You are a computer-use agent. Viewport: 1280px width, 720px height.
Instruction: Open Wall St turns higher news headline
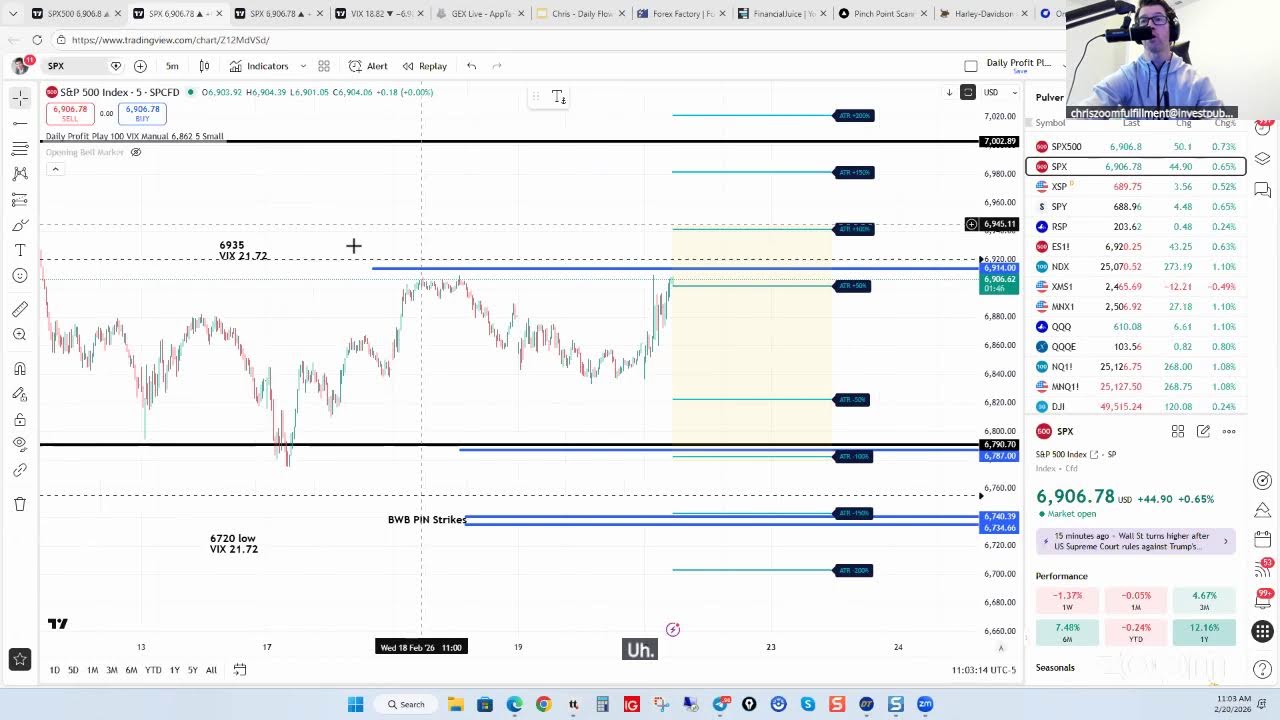(x=1135, y=541)
